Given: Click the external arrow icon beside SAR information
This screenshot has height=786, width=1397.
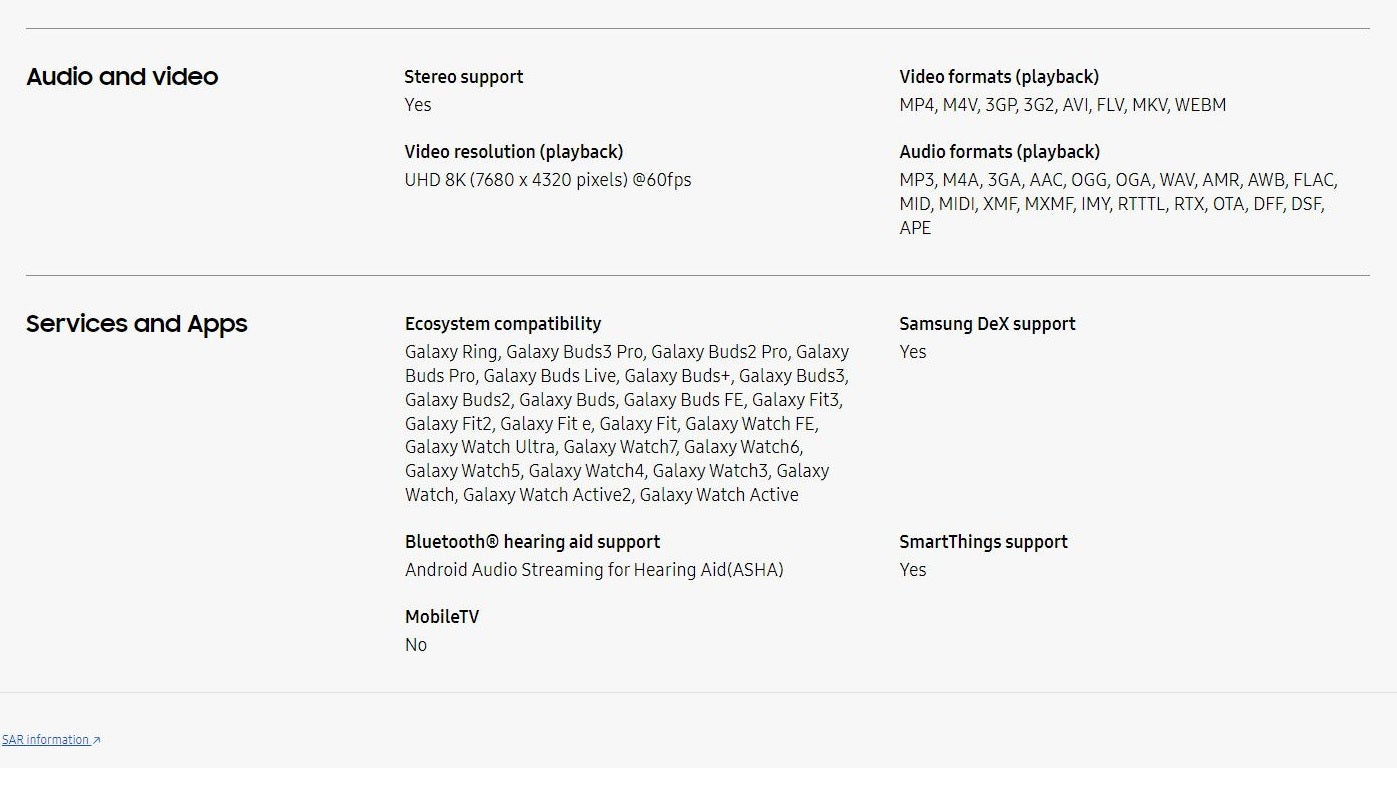Looking at the screenshot, I should pyautogui.click(x=97, y=741).
